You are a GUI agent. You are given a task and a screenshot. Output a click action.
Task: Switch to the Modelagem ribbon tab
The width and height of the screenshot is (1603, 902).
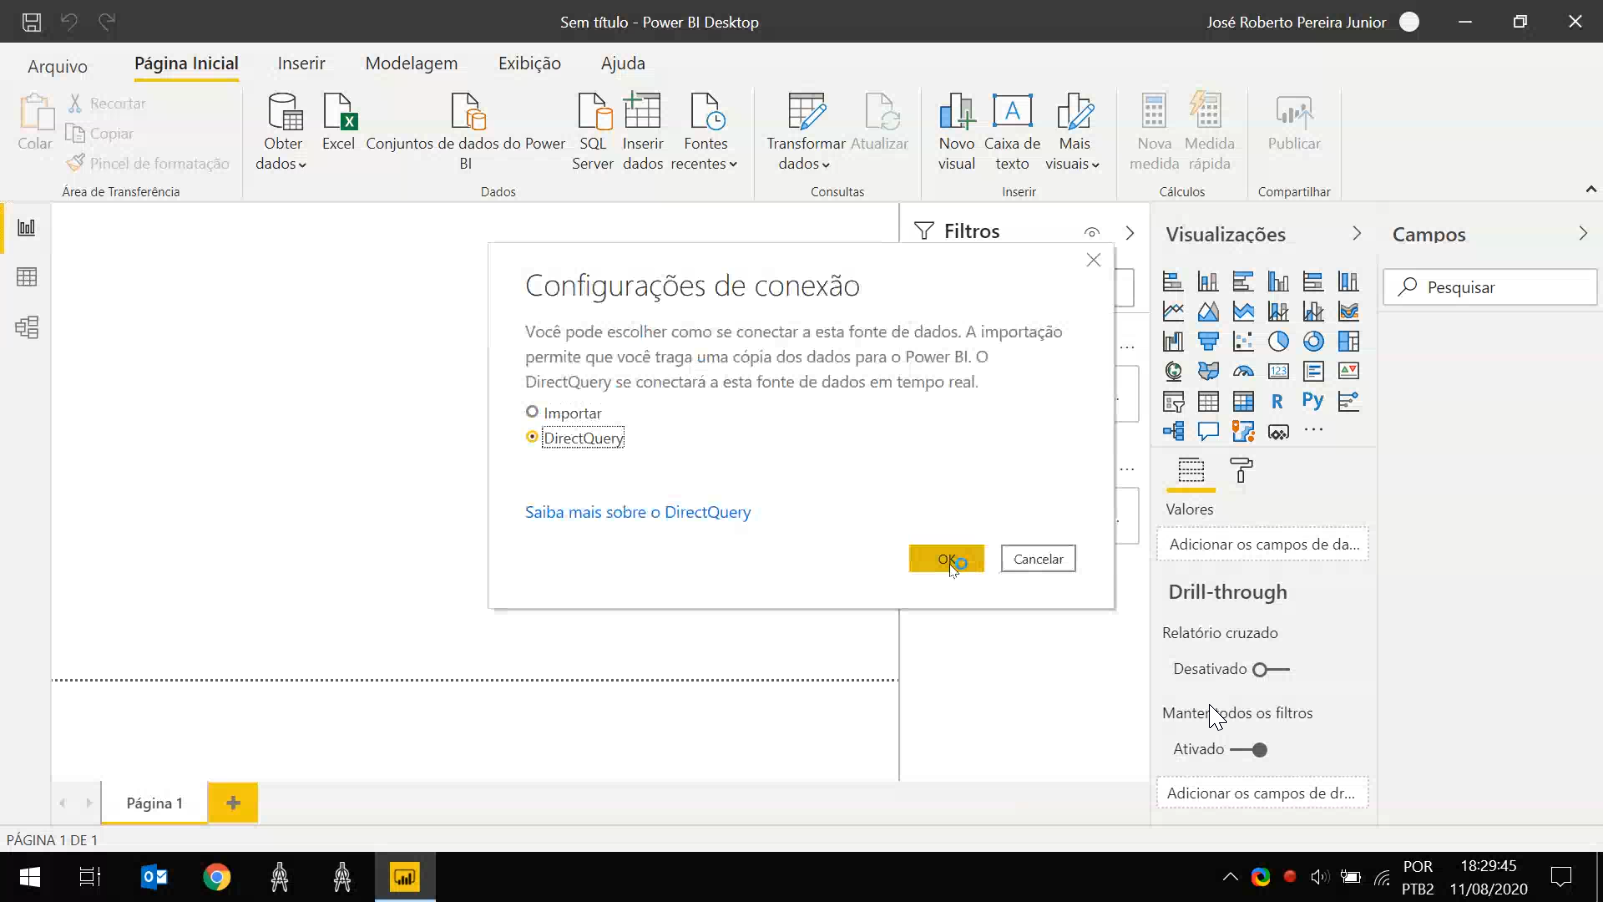(x=411, y=63)
